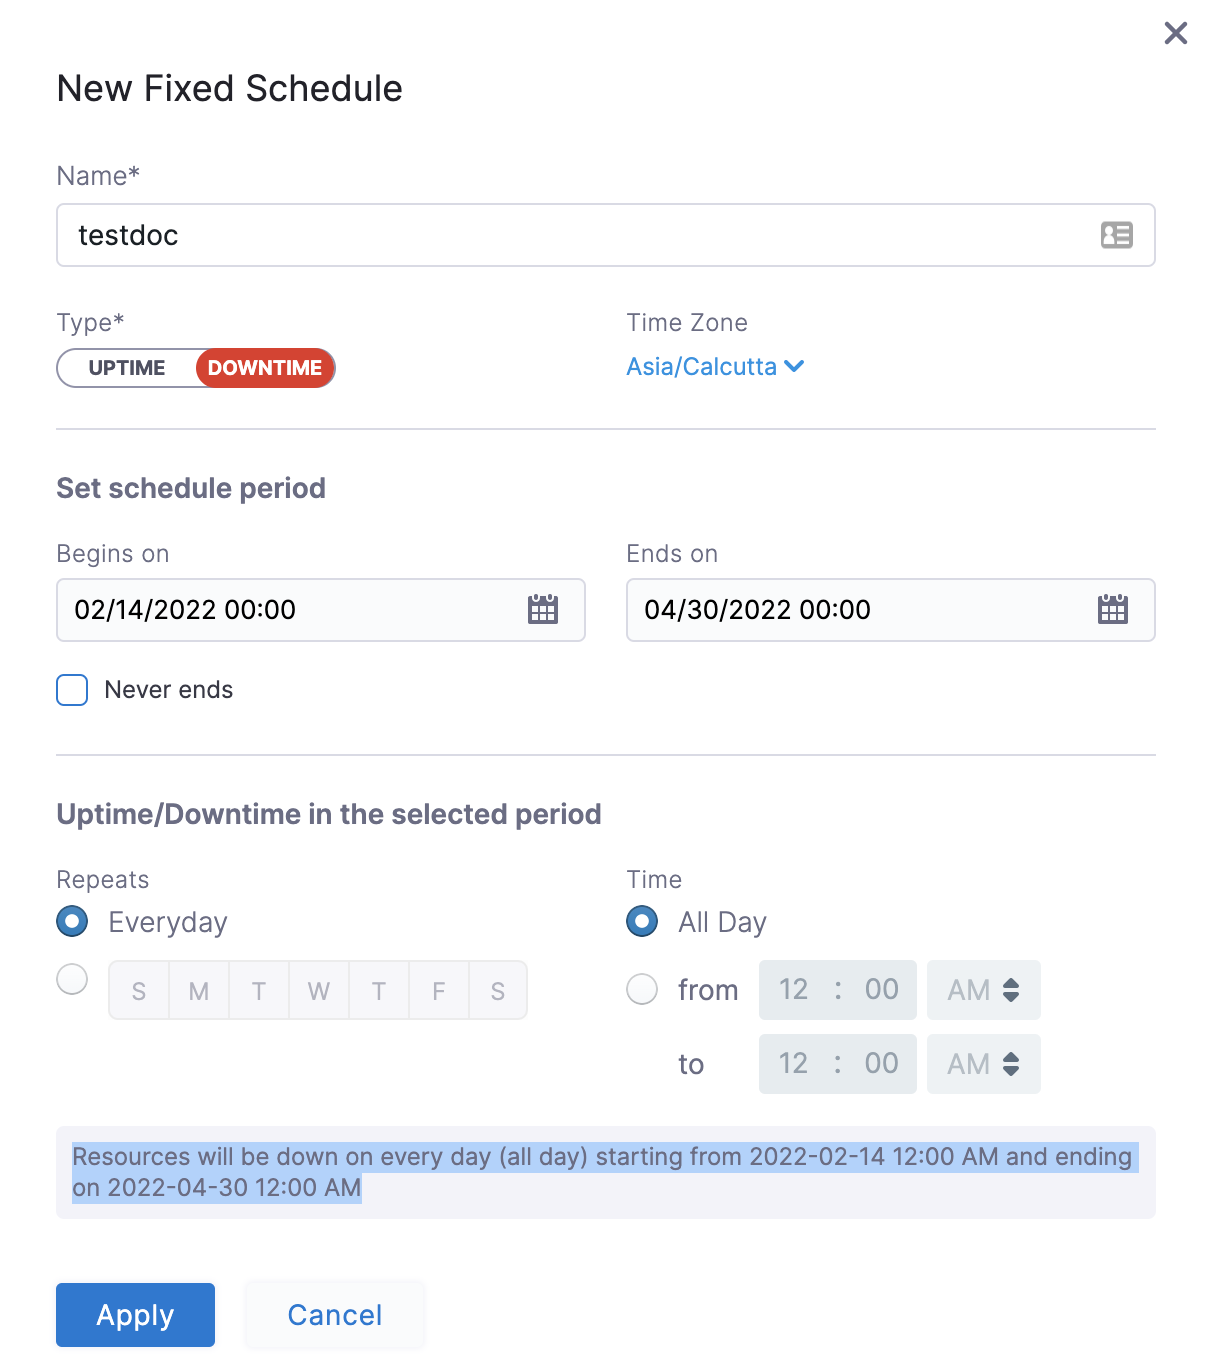Close the New Fixed Schedule dialog
1216x1370 pixels.
1176,33
